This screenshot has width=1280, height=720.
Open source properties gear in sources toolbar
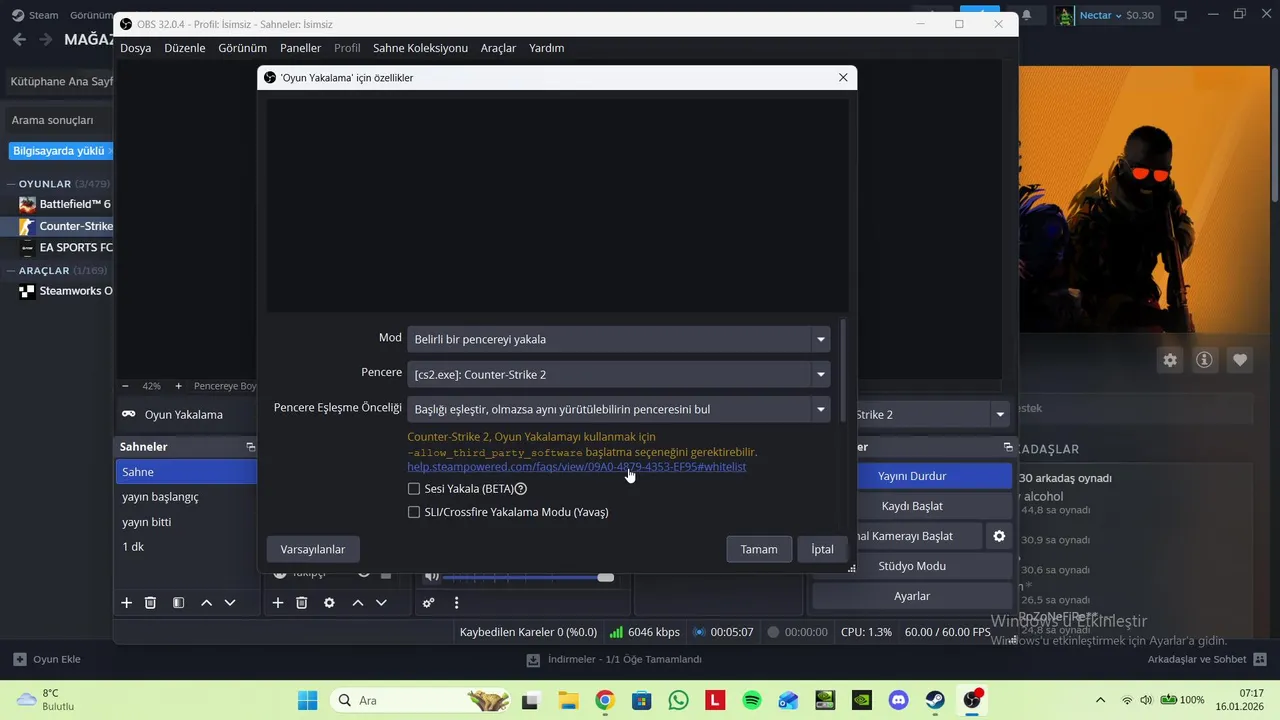point(329,603)
